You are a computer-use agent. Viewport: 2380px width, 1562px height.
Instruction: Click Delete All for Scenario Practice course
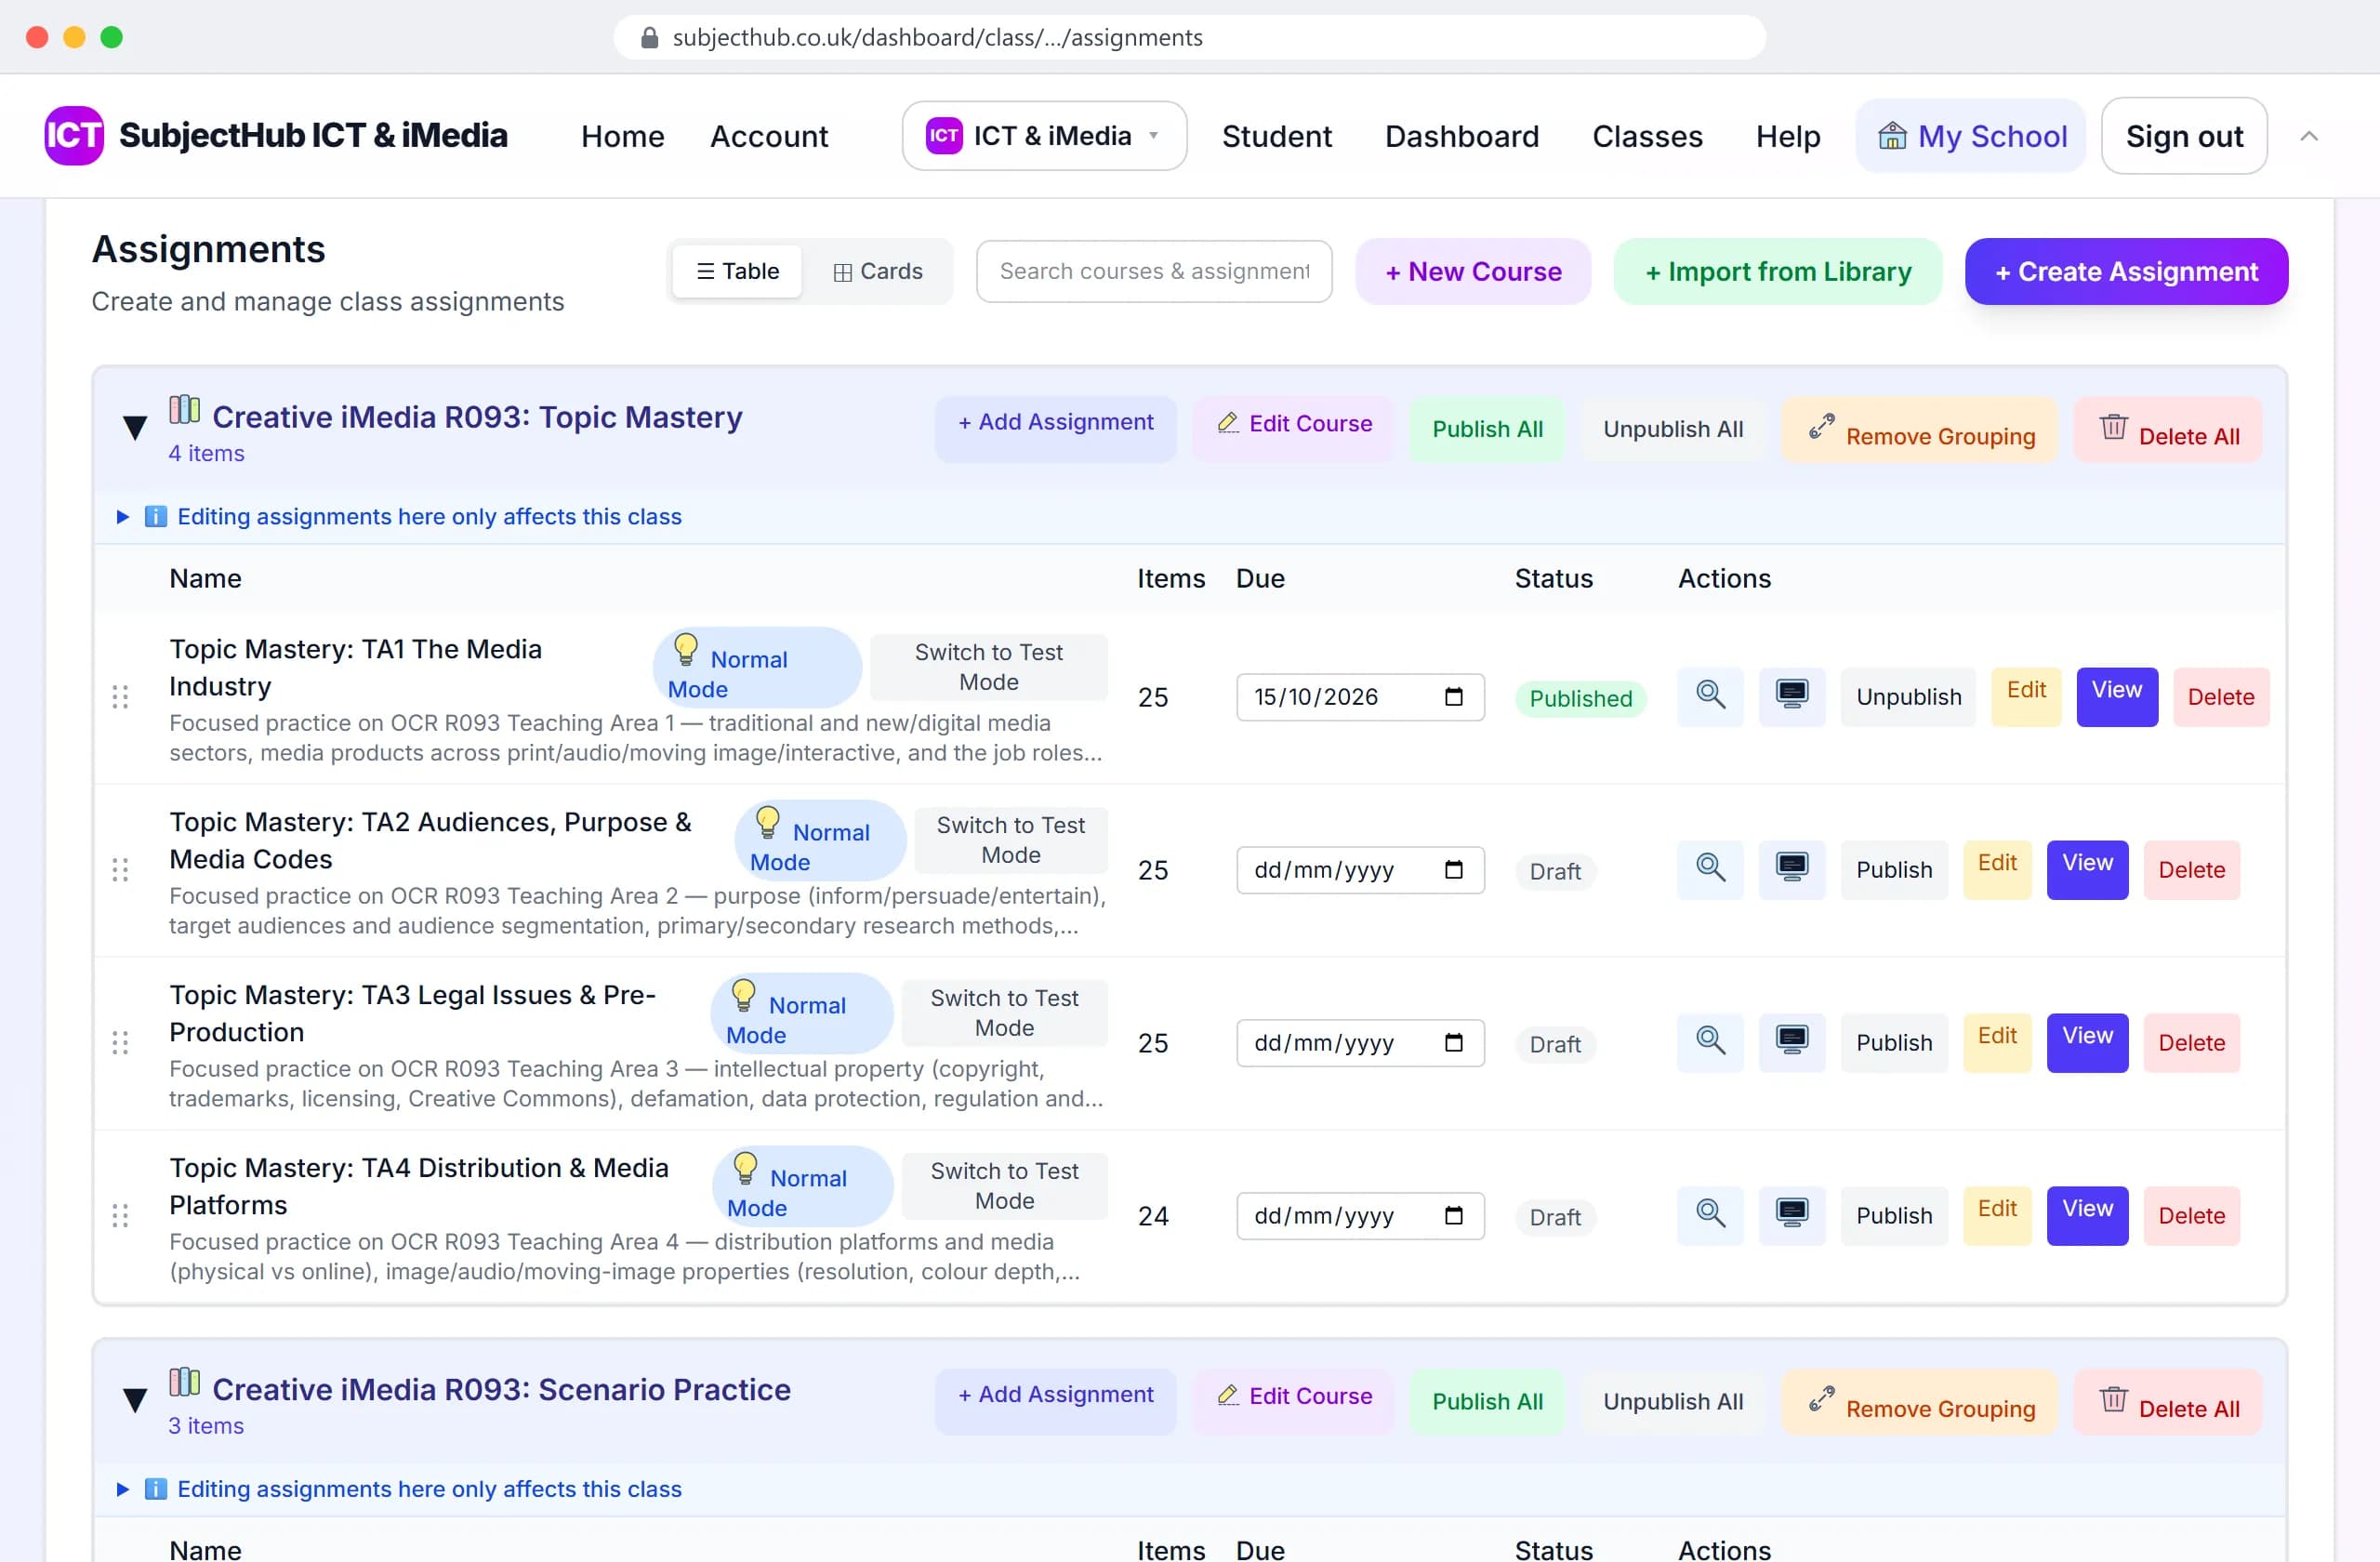(x=2168, y=1402)
